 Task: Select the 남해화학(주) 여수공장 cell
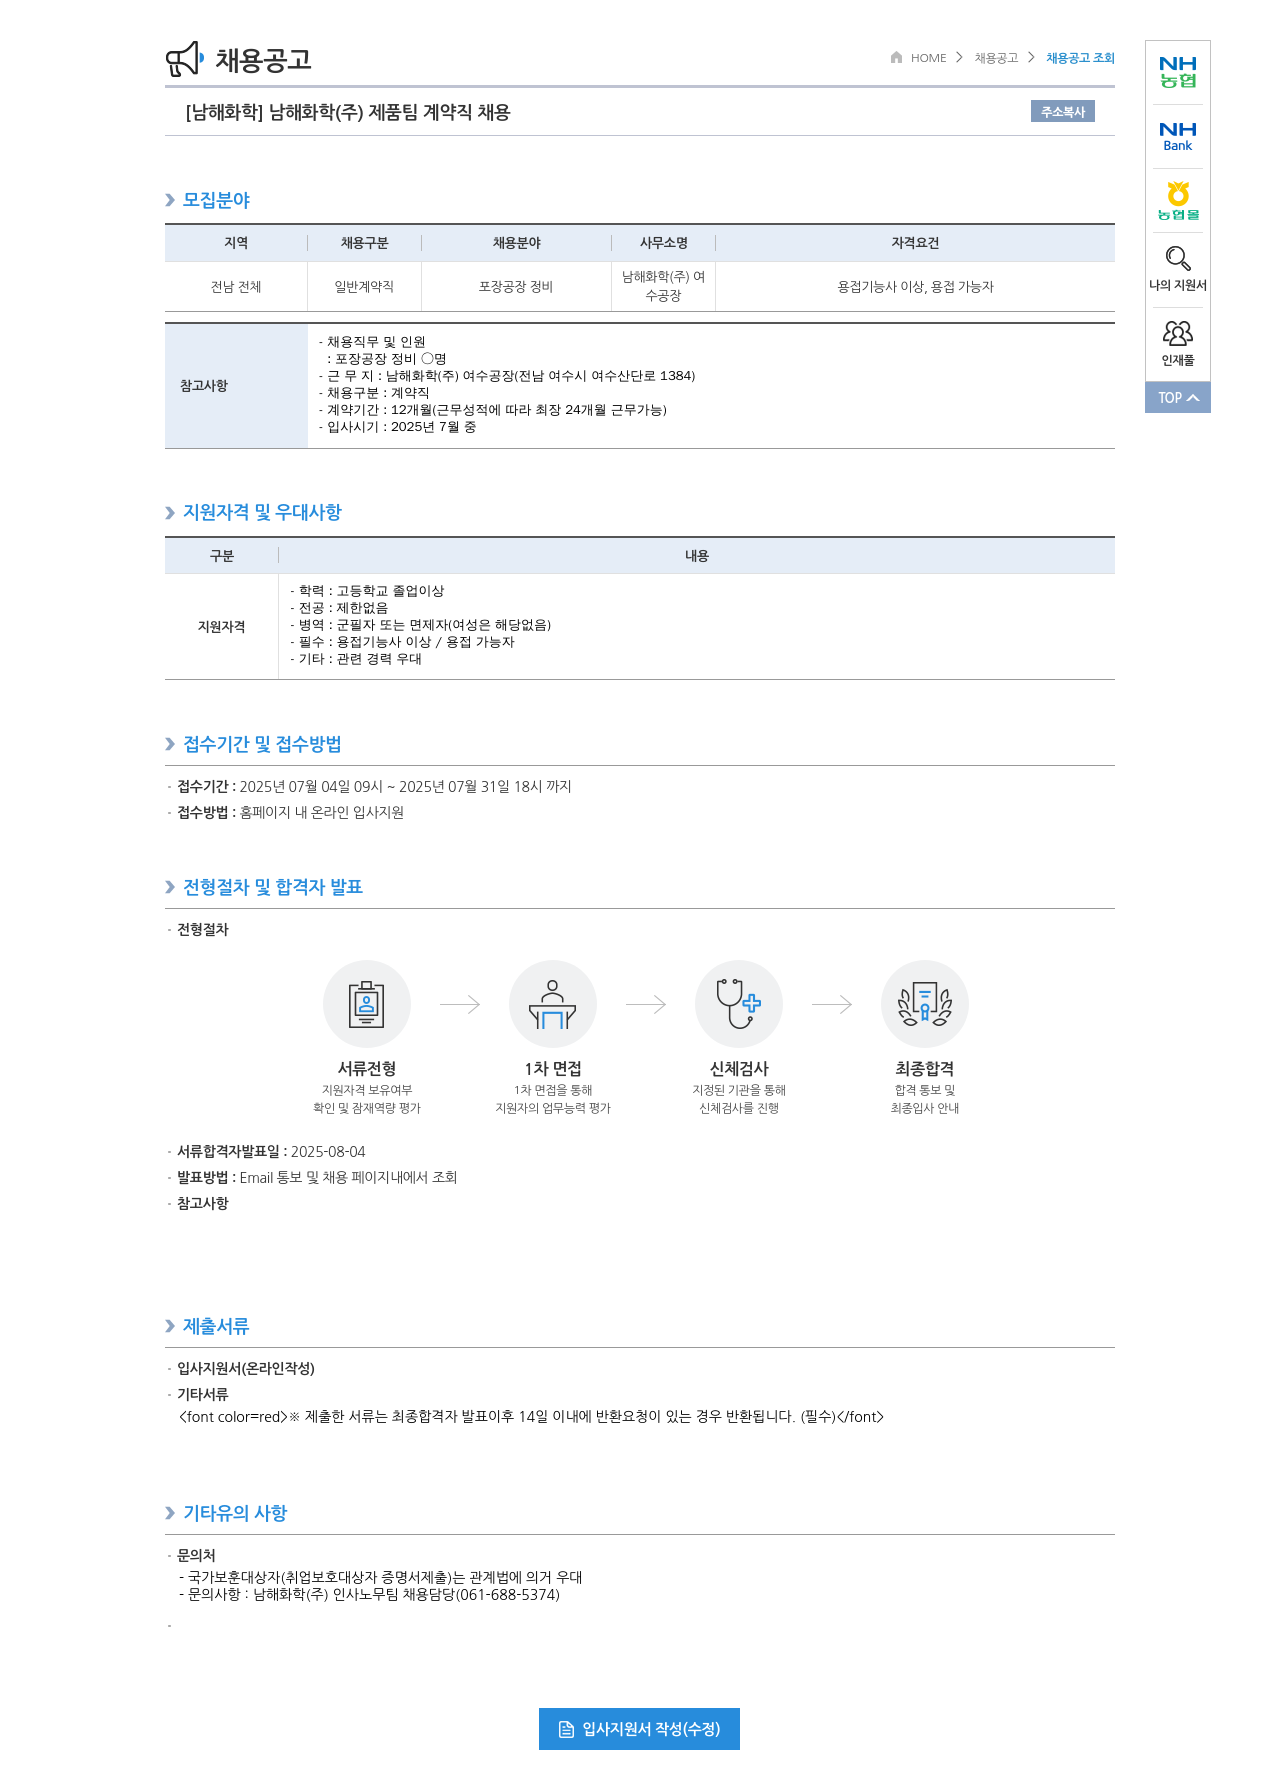click(x=663, y=286)
